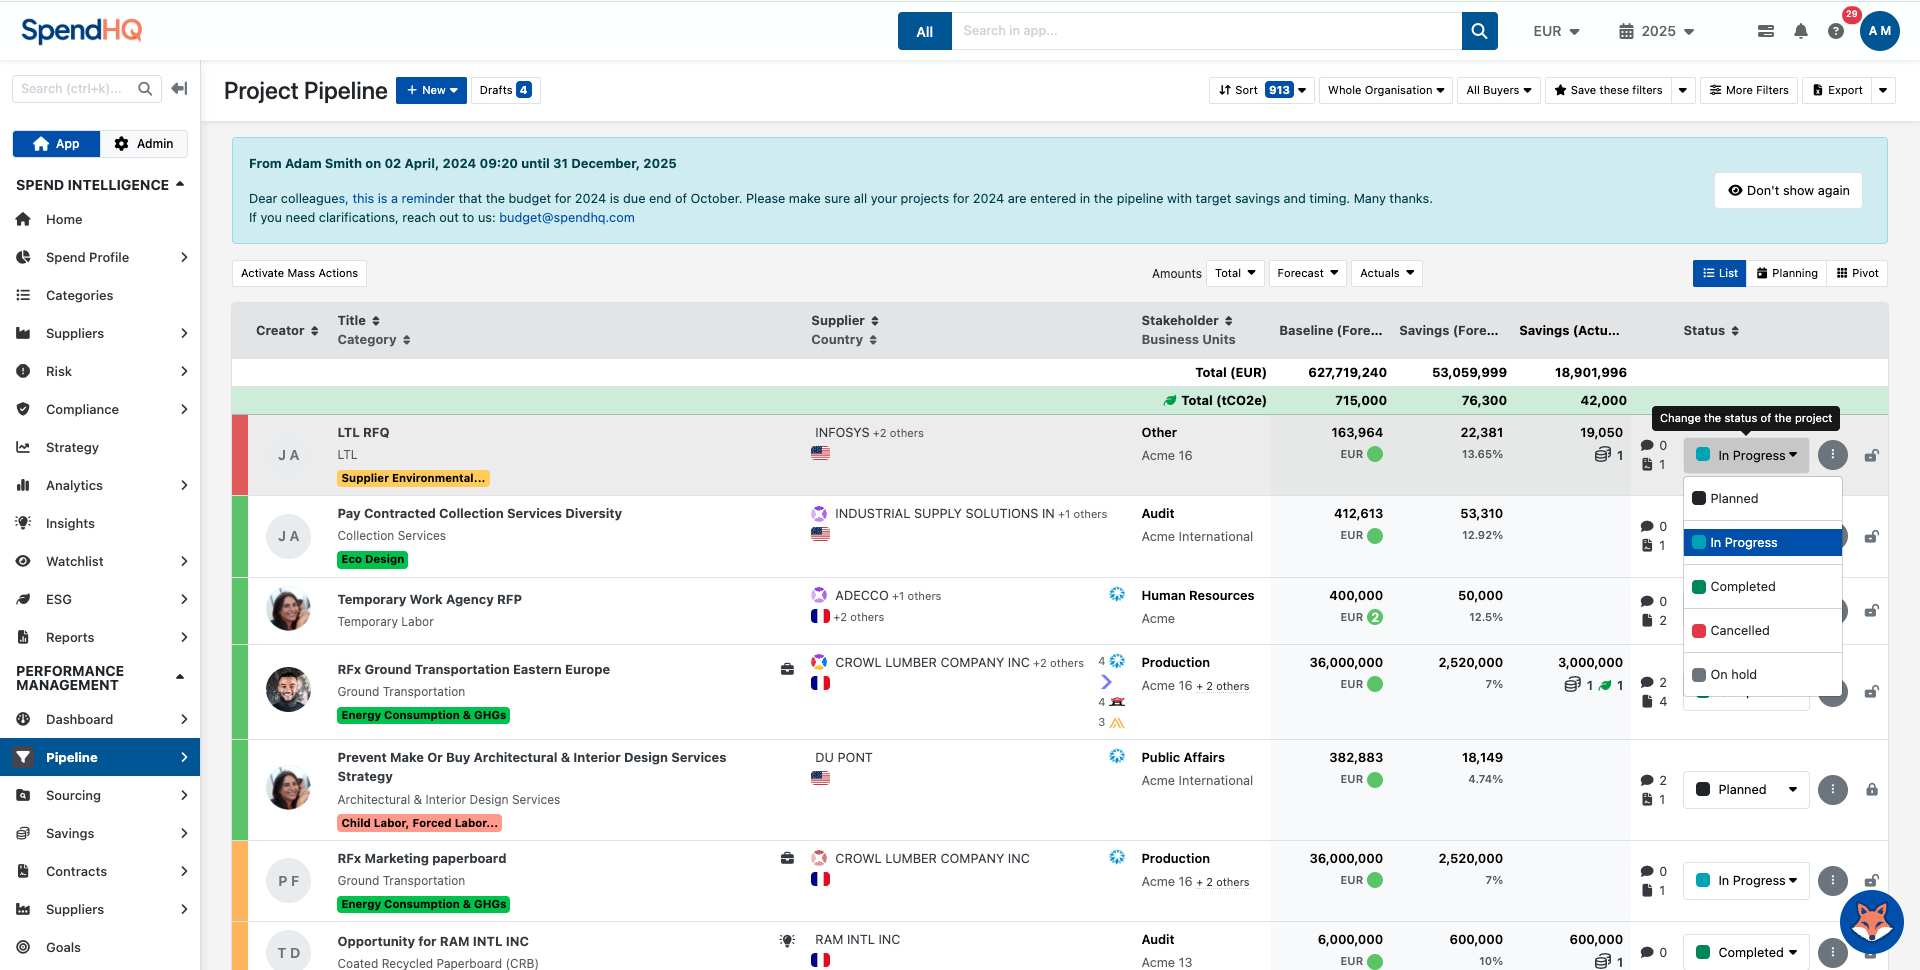1920x970 pixels.
Task: Open the EUR currency dropdown
Action: 1556,31
